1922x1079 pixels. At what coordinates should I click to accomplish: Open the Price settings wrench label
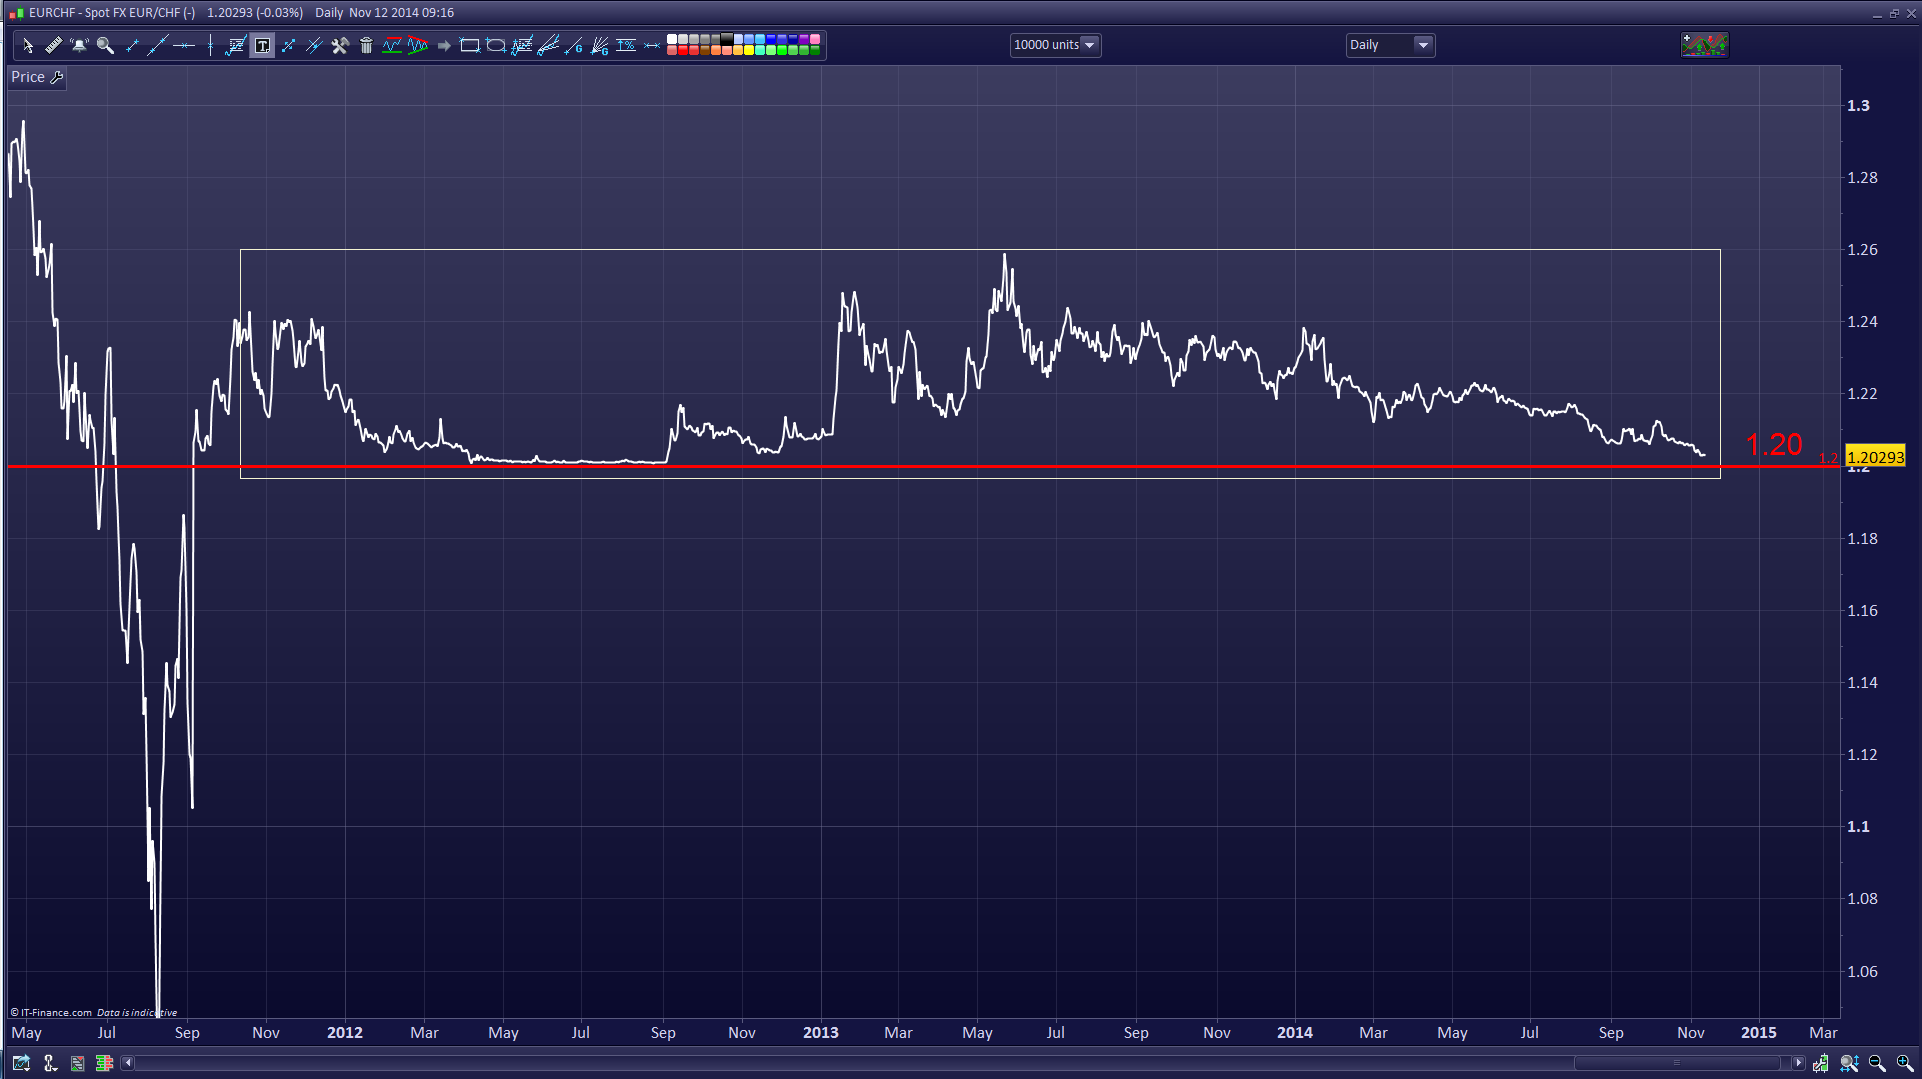(x=37, y=77)
